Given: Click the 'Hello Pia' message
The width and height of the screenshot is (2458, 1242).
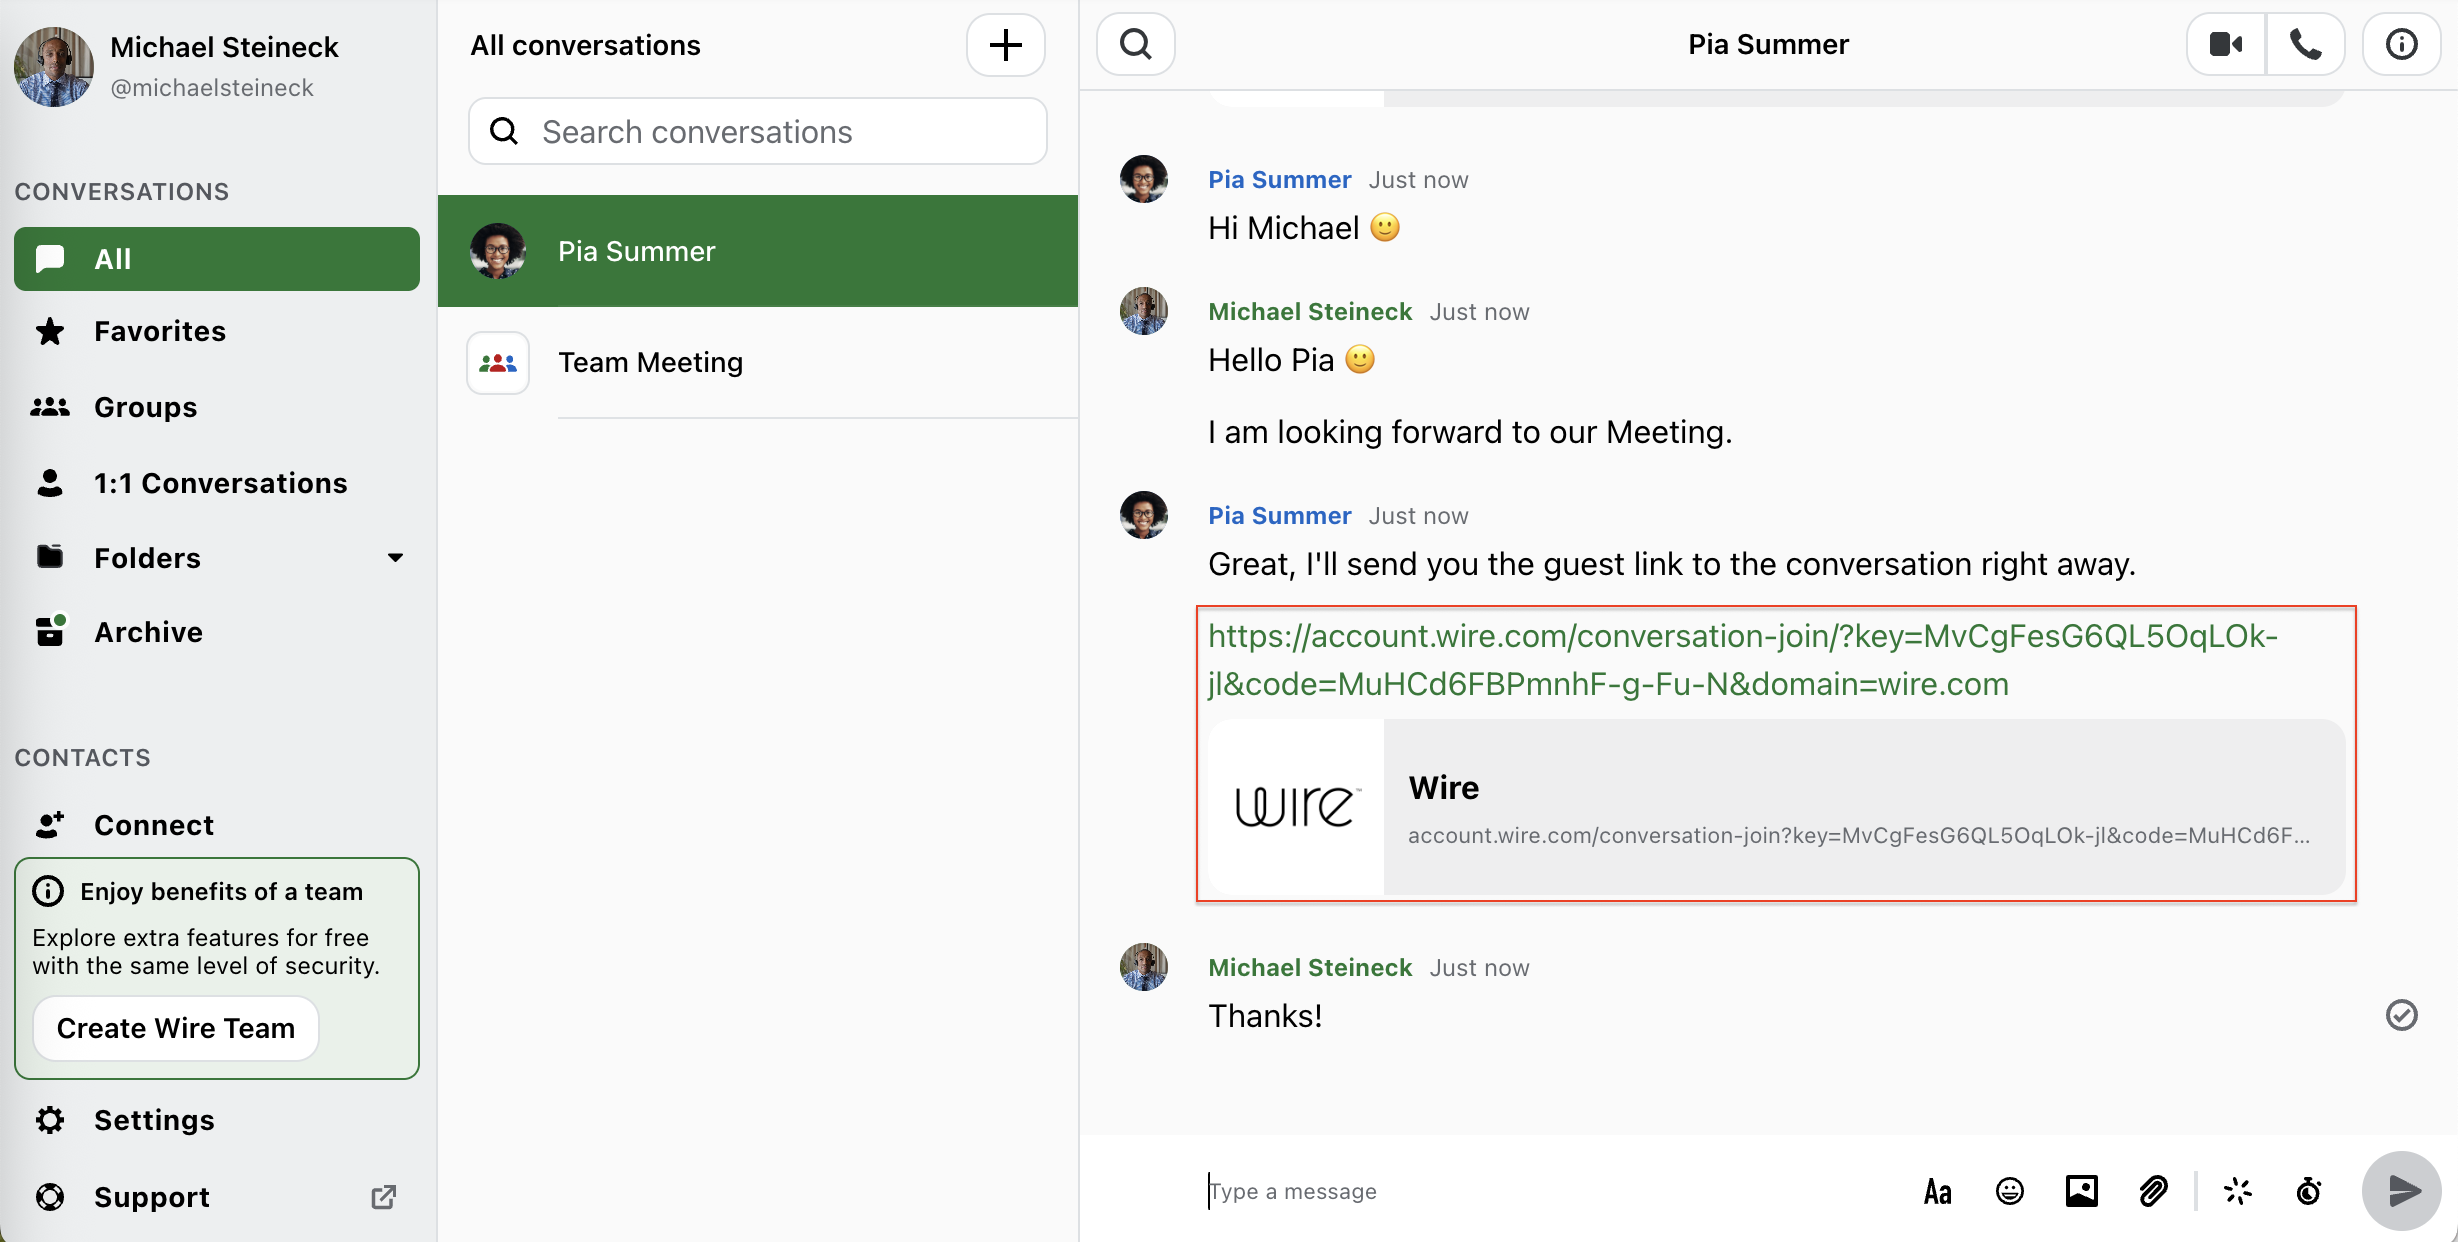Looking at the screenshot, I should [x=1291, y=360].
